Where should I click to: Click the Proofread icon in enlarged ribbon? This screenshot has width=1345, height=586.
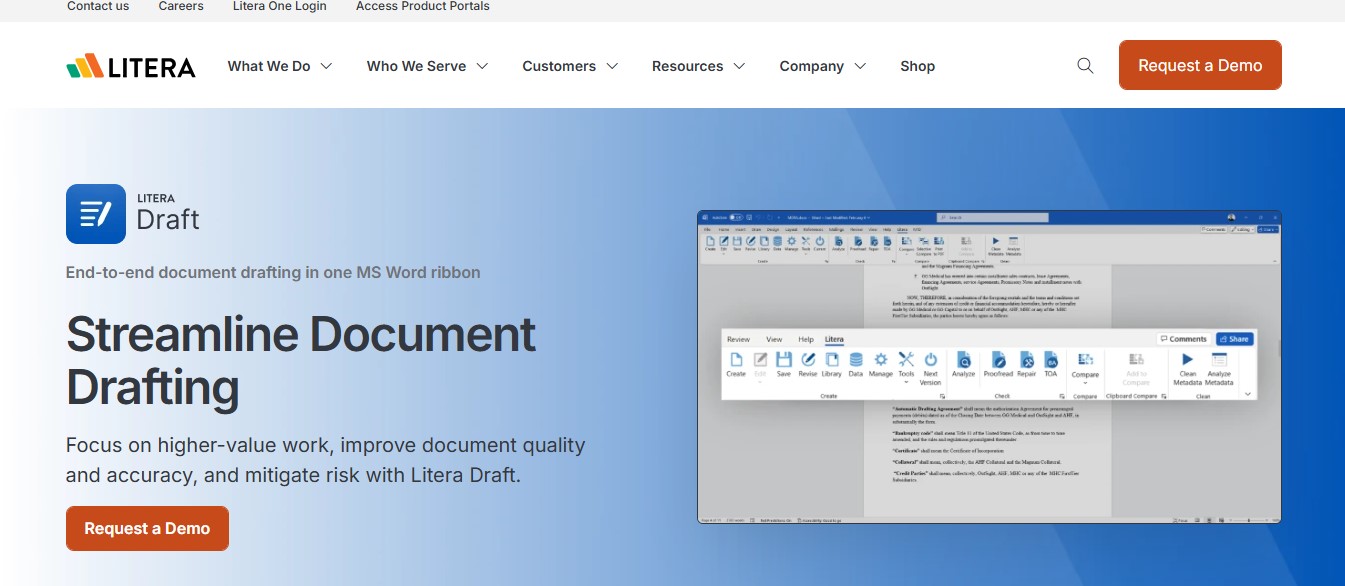[998, 361]
